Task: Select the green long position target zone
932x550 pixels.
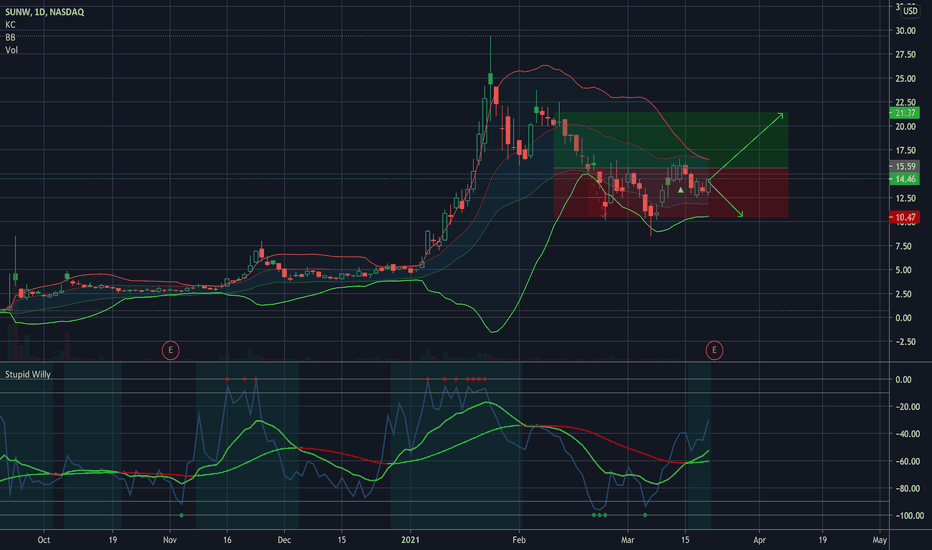Action: (x=670, y=140)
